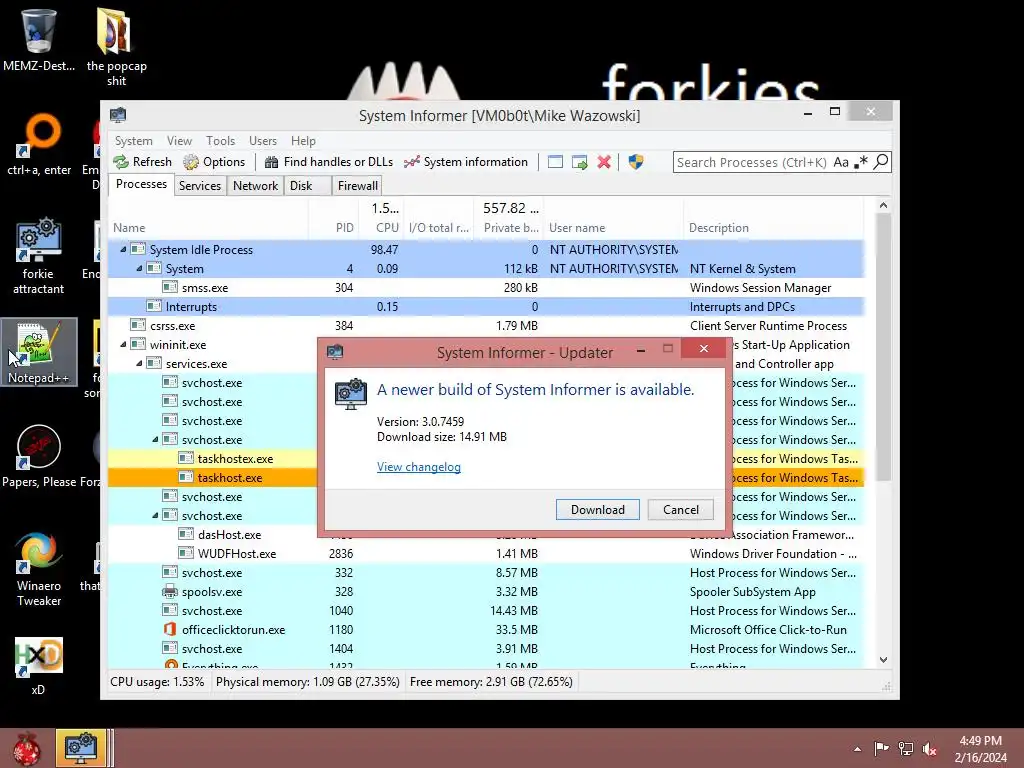Open the View menu

pyautogui.click(x=179, y=141)
